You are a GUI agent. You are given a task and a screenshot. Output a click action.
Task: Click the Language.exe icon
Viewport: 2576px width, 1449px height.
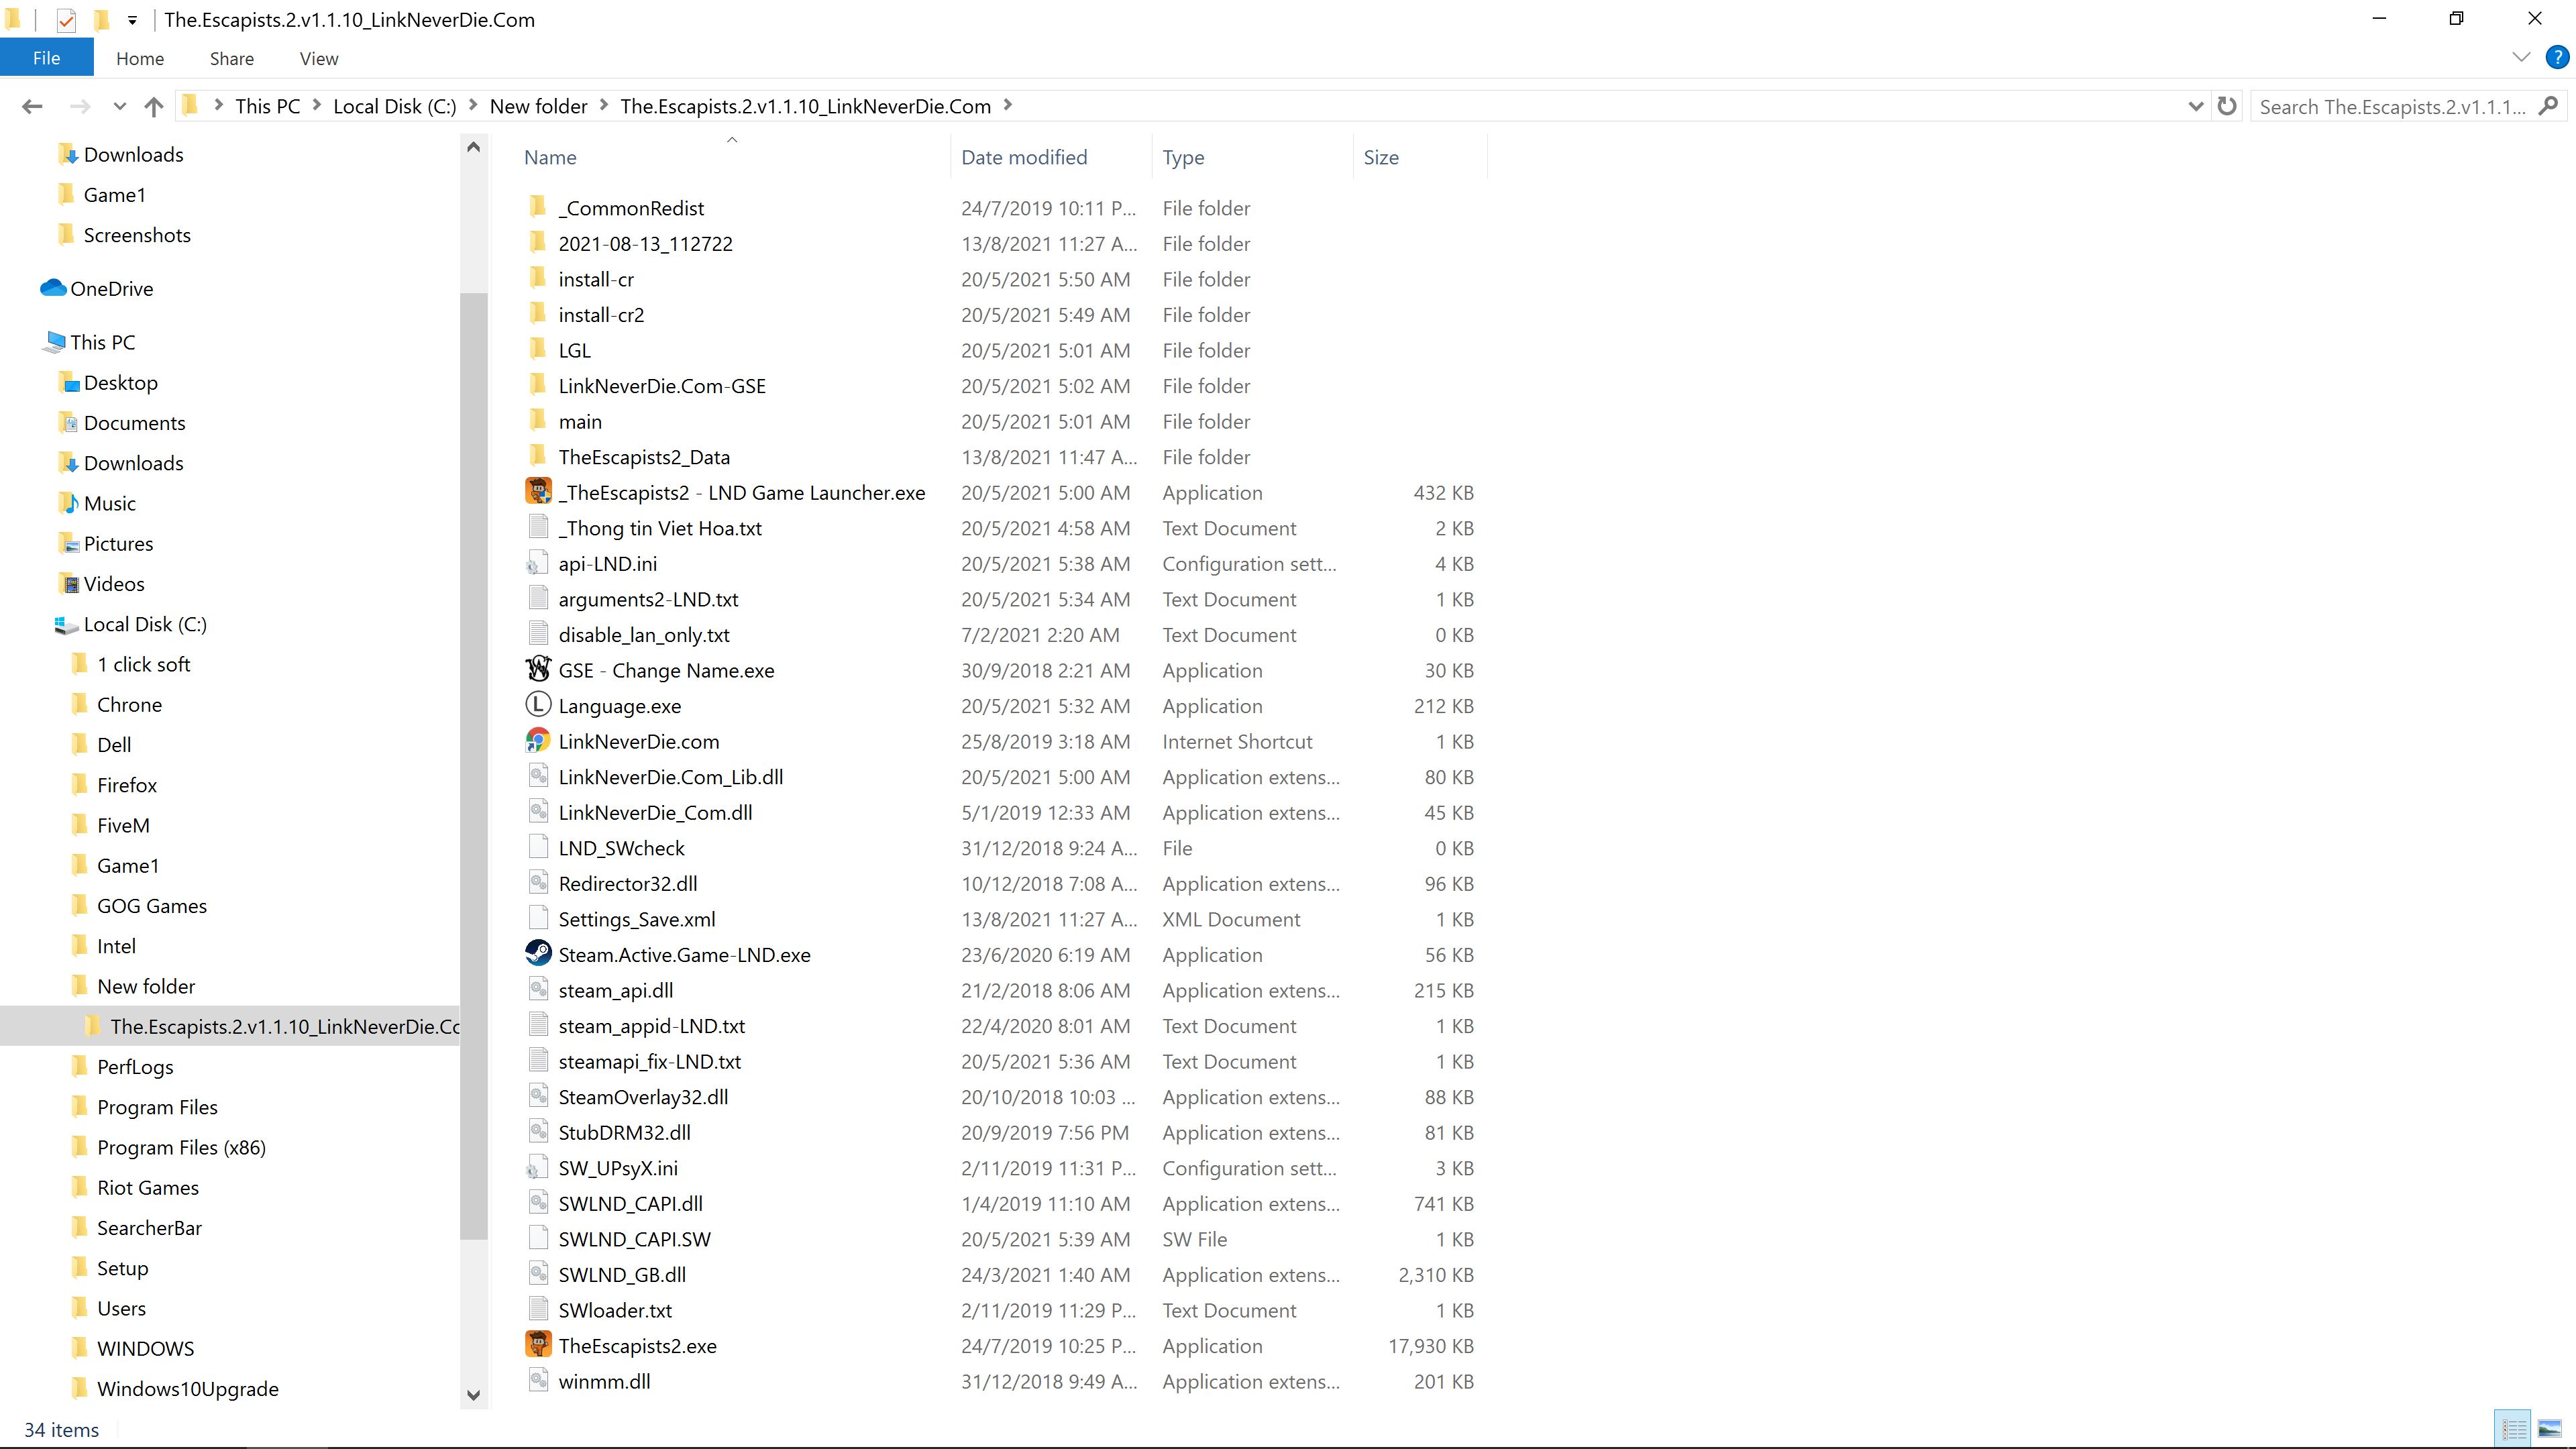[538, 705]
